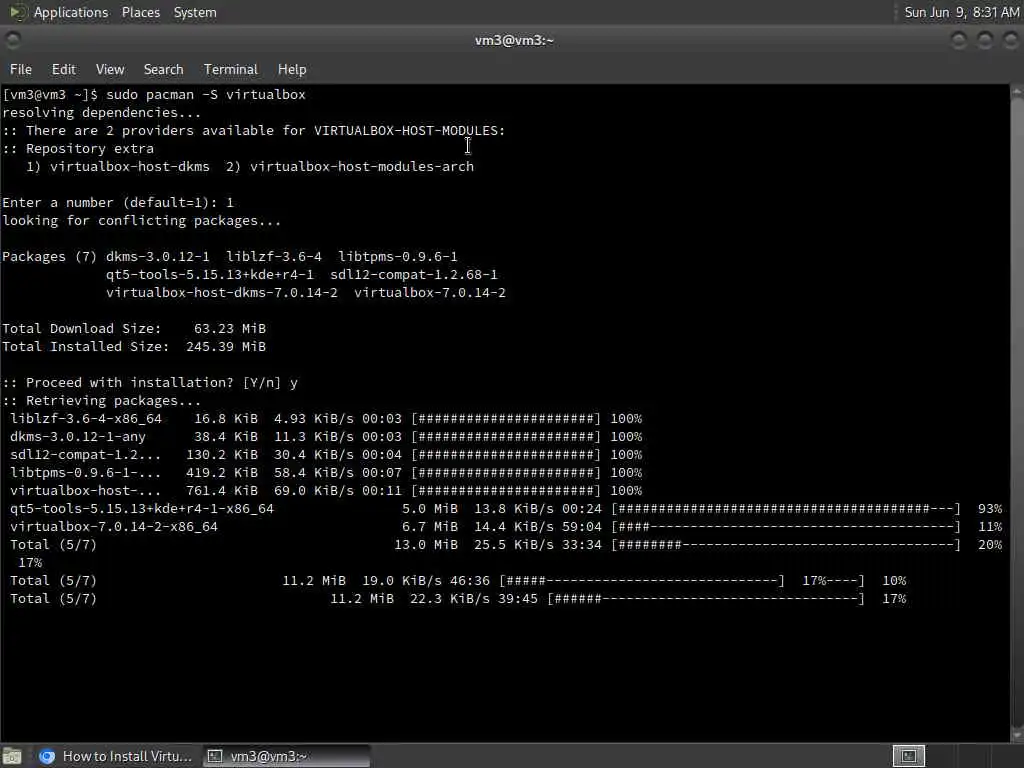Open the File menu in terminal
Screen dimensions: 1024x768
pyautogui.click(x=20, y=69)
